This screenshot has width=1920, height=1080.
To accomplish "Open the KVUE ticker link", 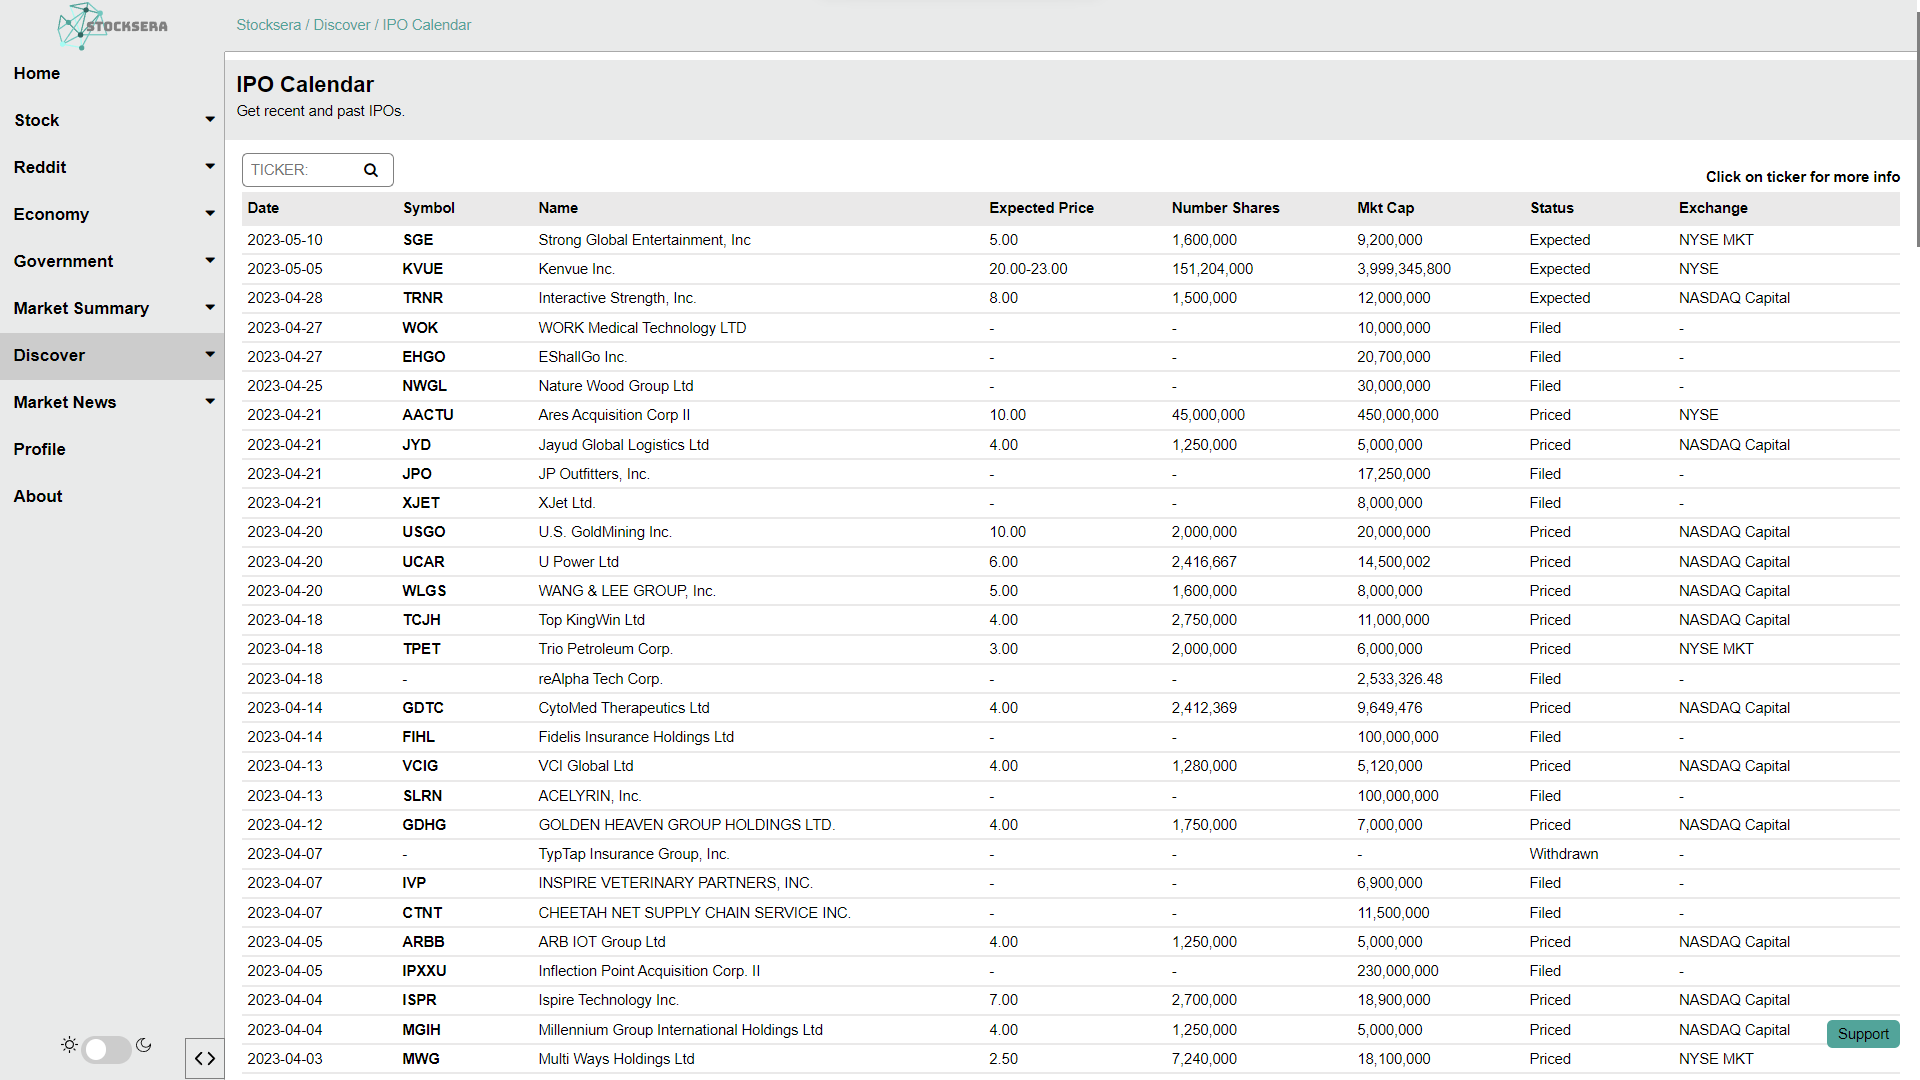I will click(423, 269).
